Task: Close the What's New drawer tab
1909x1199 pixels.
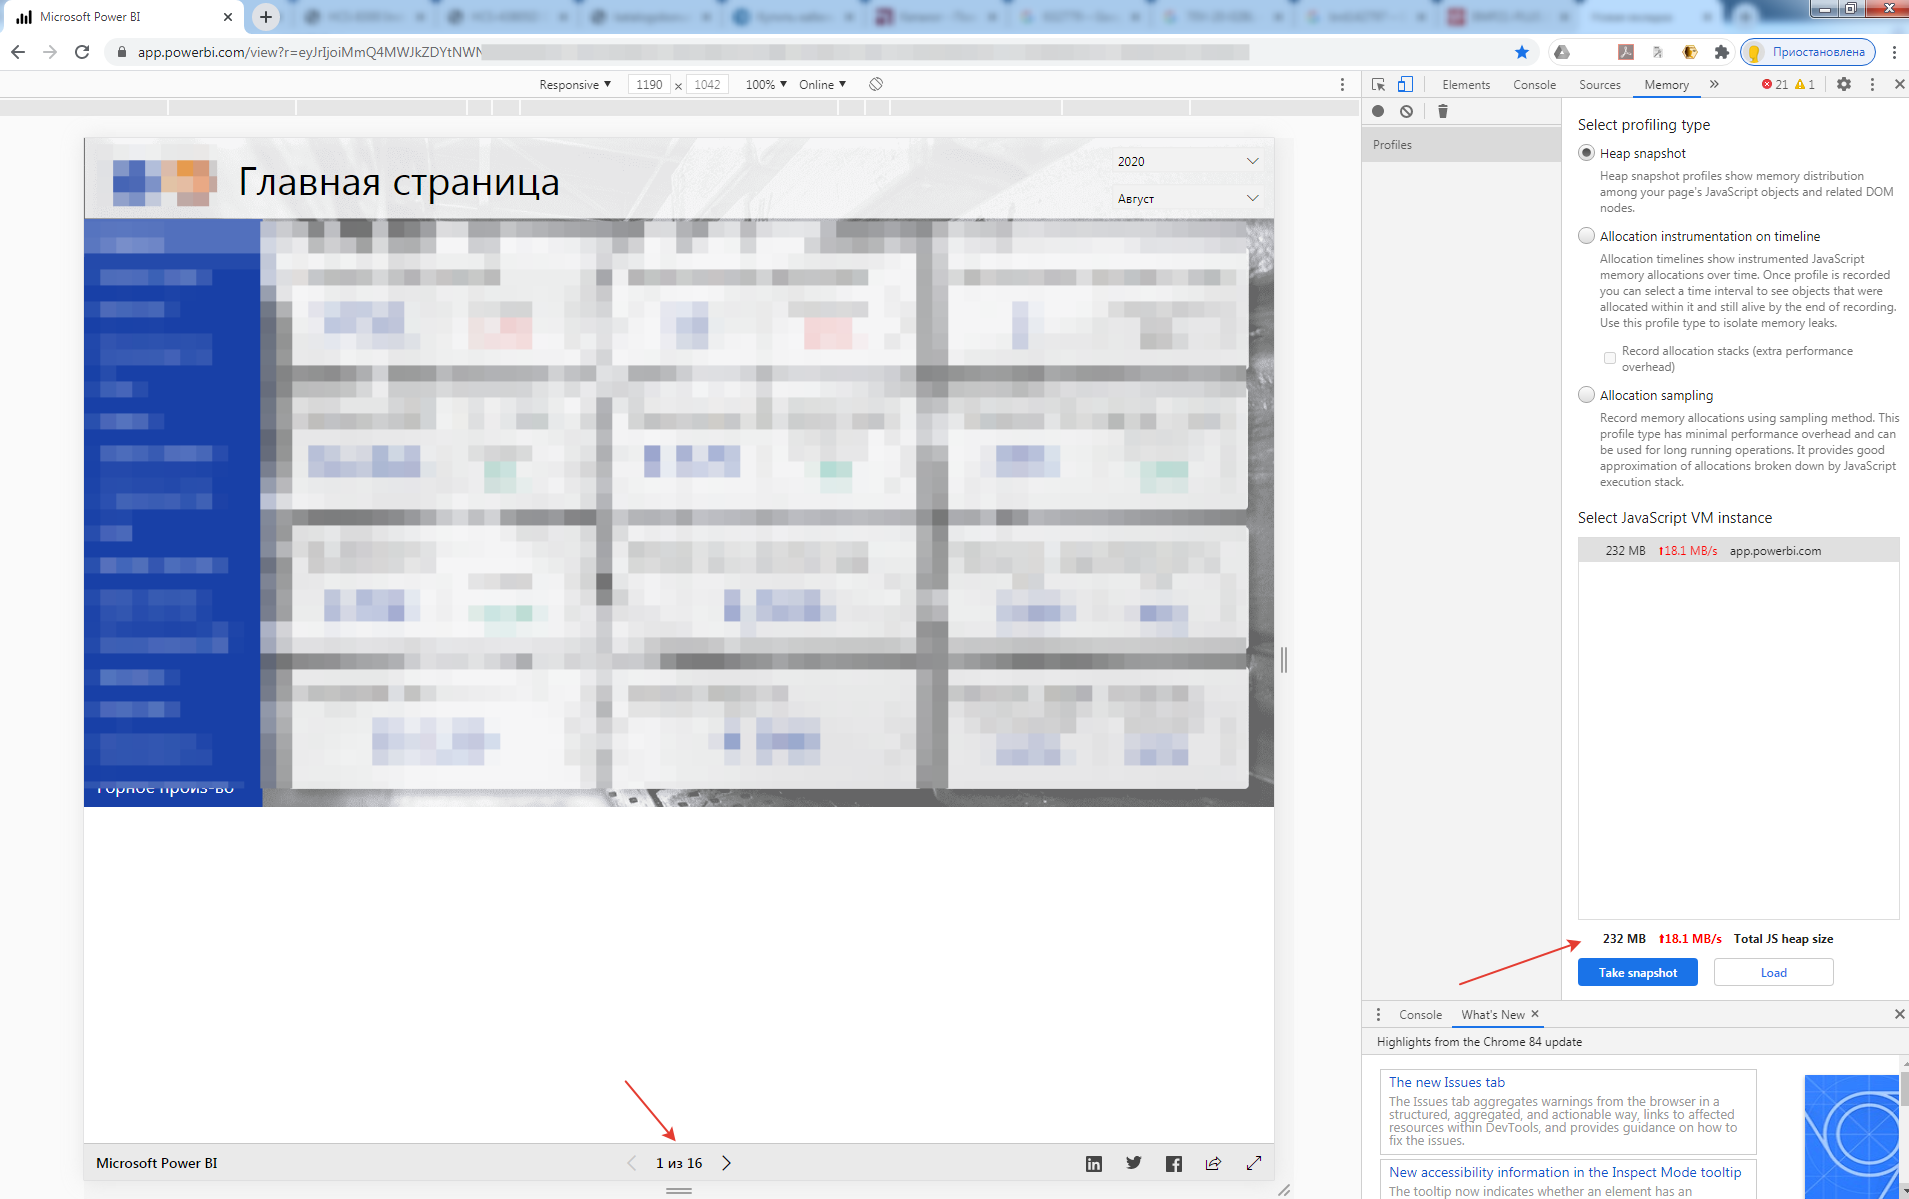Action: point(1535,1014)
